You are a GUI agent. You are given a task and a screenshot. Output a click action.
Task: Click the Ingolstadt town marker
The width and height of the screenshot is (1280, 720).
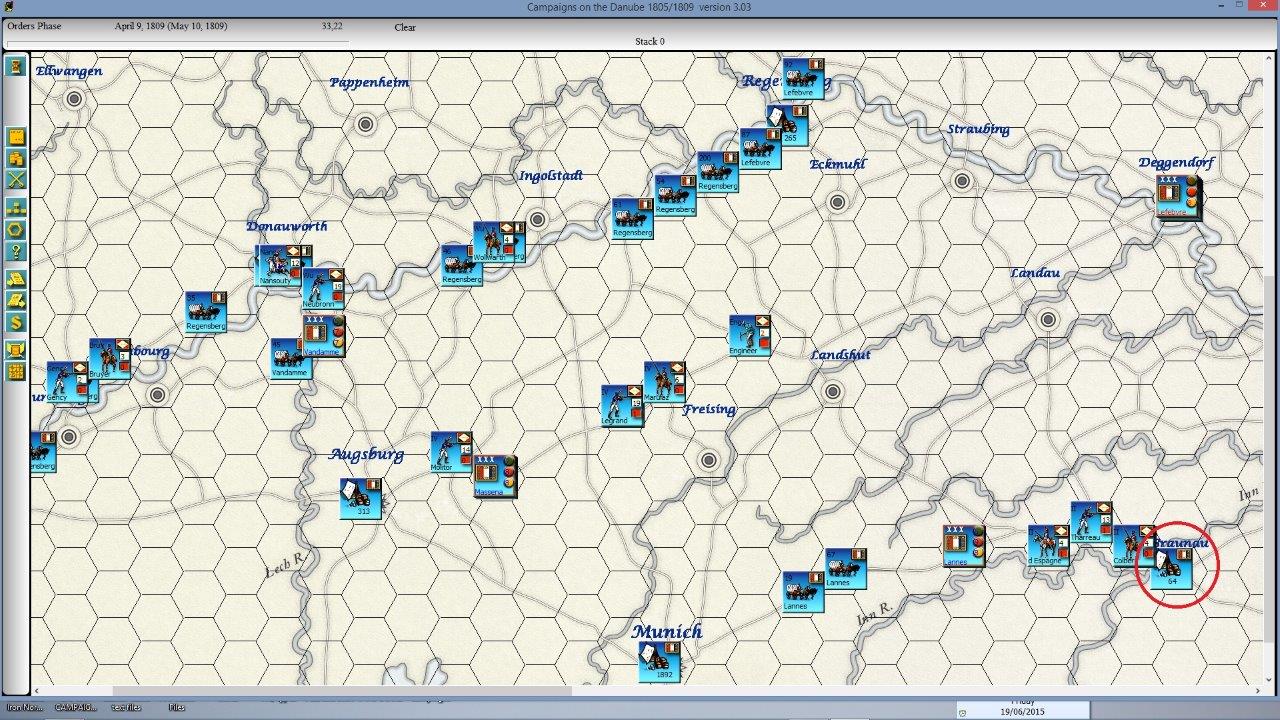[x=537, y=219]
